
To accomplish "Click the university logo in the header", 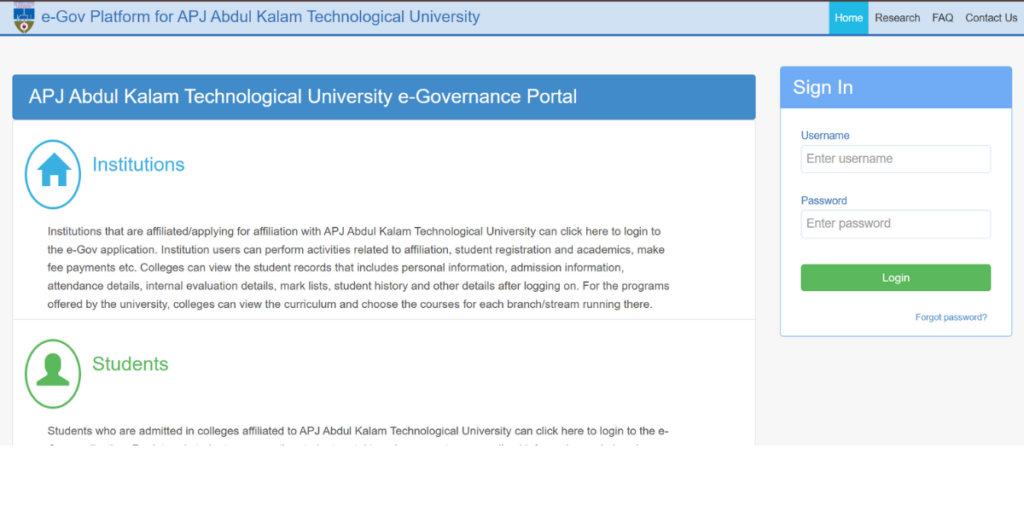I will [x=24, y=18].
